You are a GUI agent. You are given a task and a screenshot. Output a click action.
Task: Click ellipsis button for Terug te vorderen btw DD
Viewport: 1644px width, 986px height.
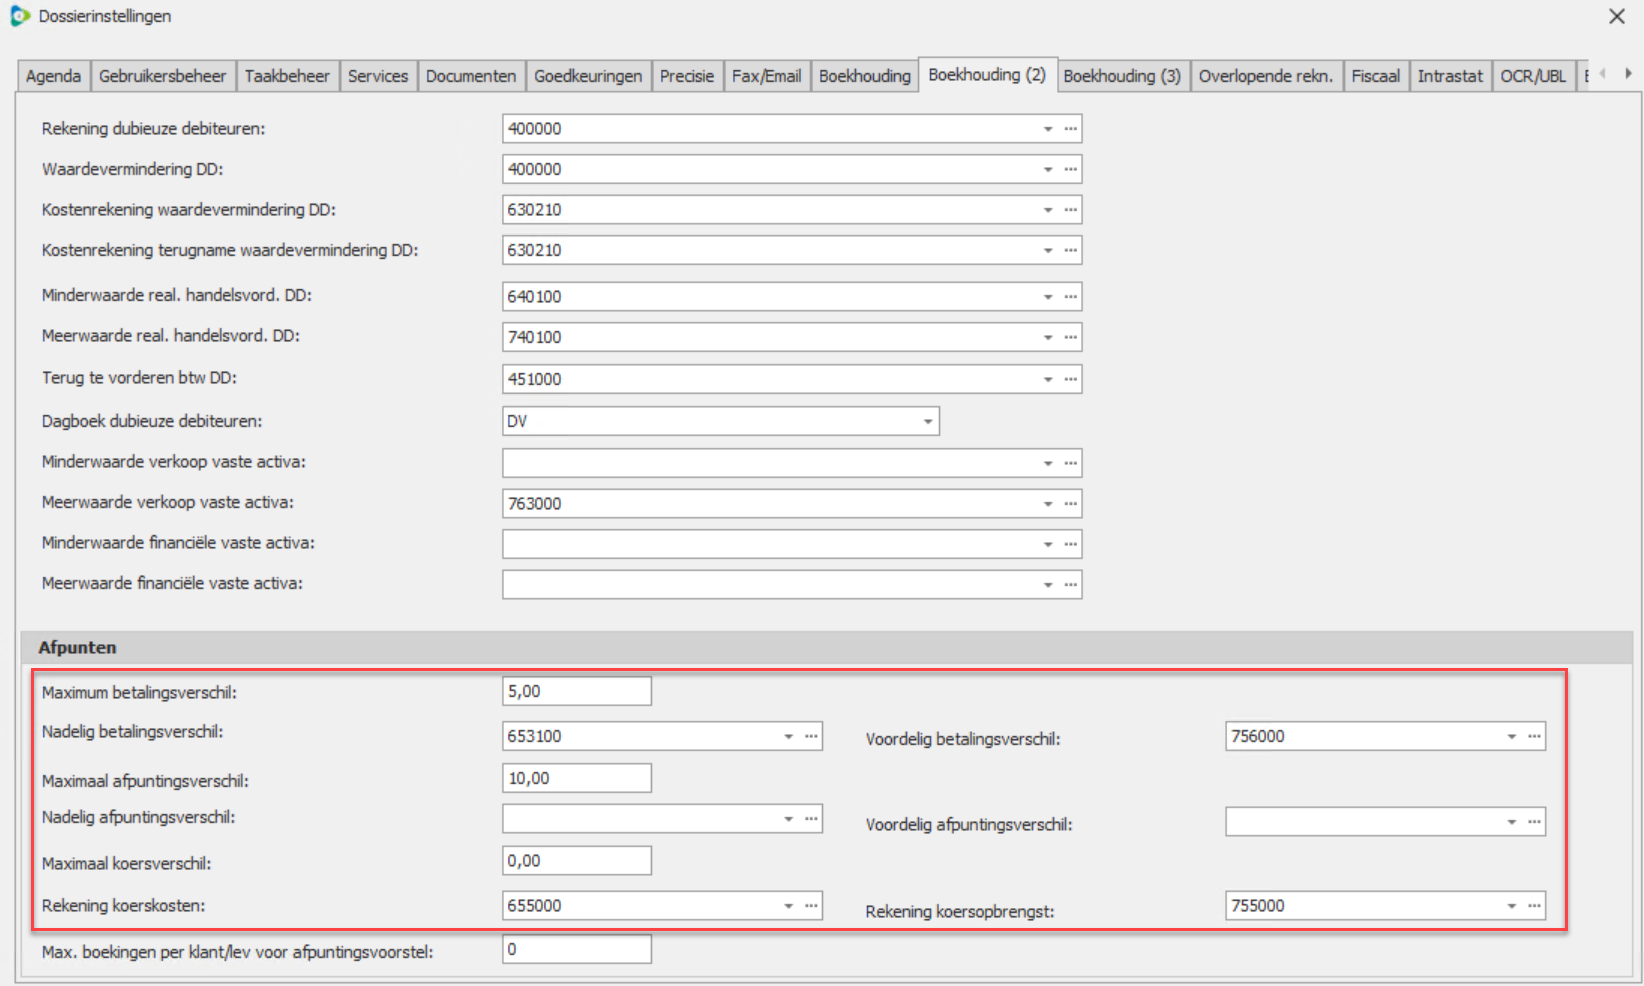pos(1070,379)
